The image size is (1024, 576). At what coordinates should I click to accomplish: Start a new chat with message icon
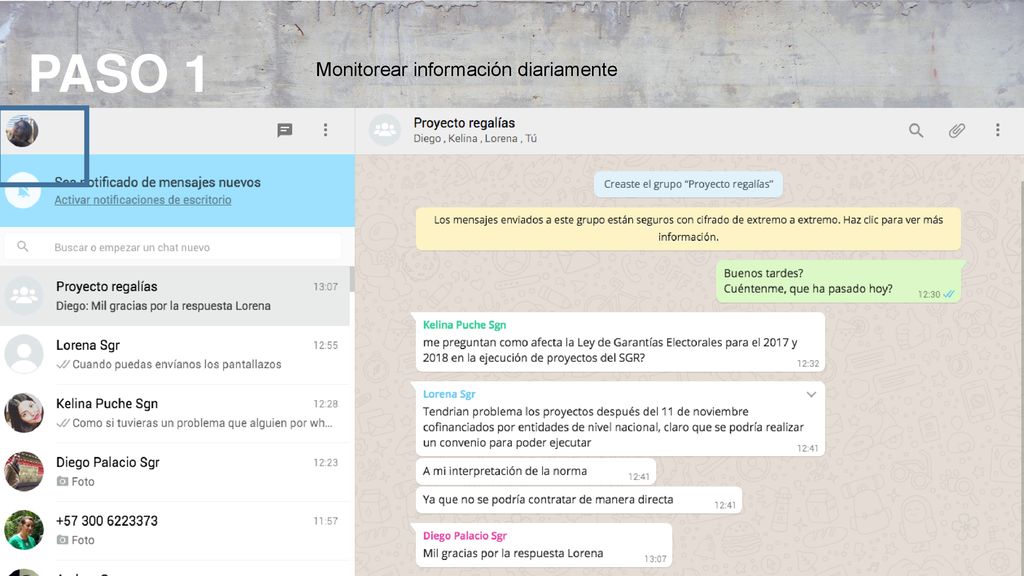285,130
